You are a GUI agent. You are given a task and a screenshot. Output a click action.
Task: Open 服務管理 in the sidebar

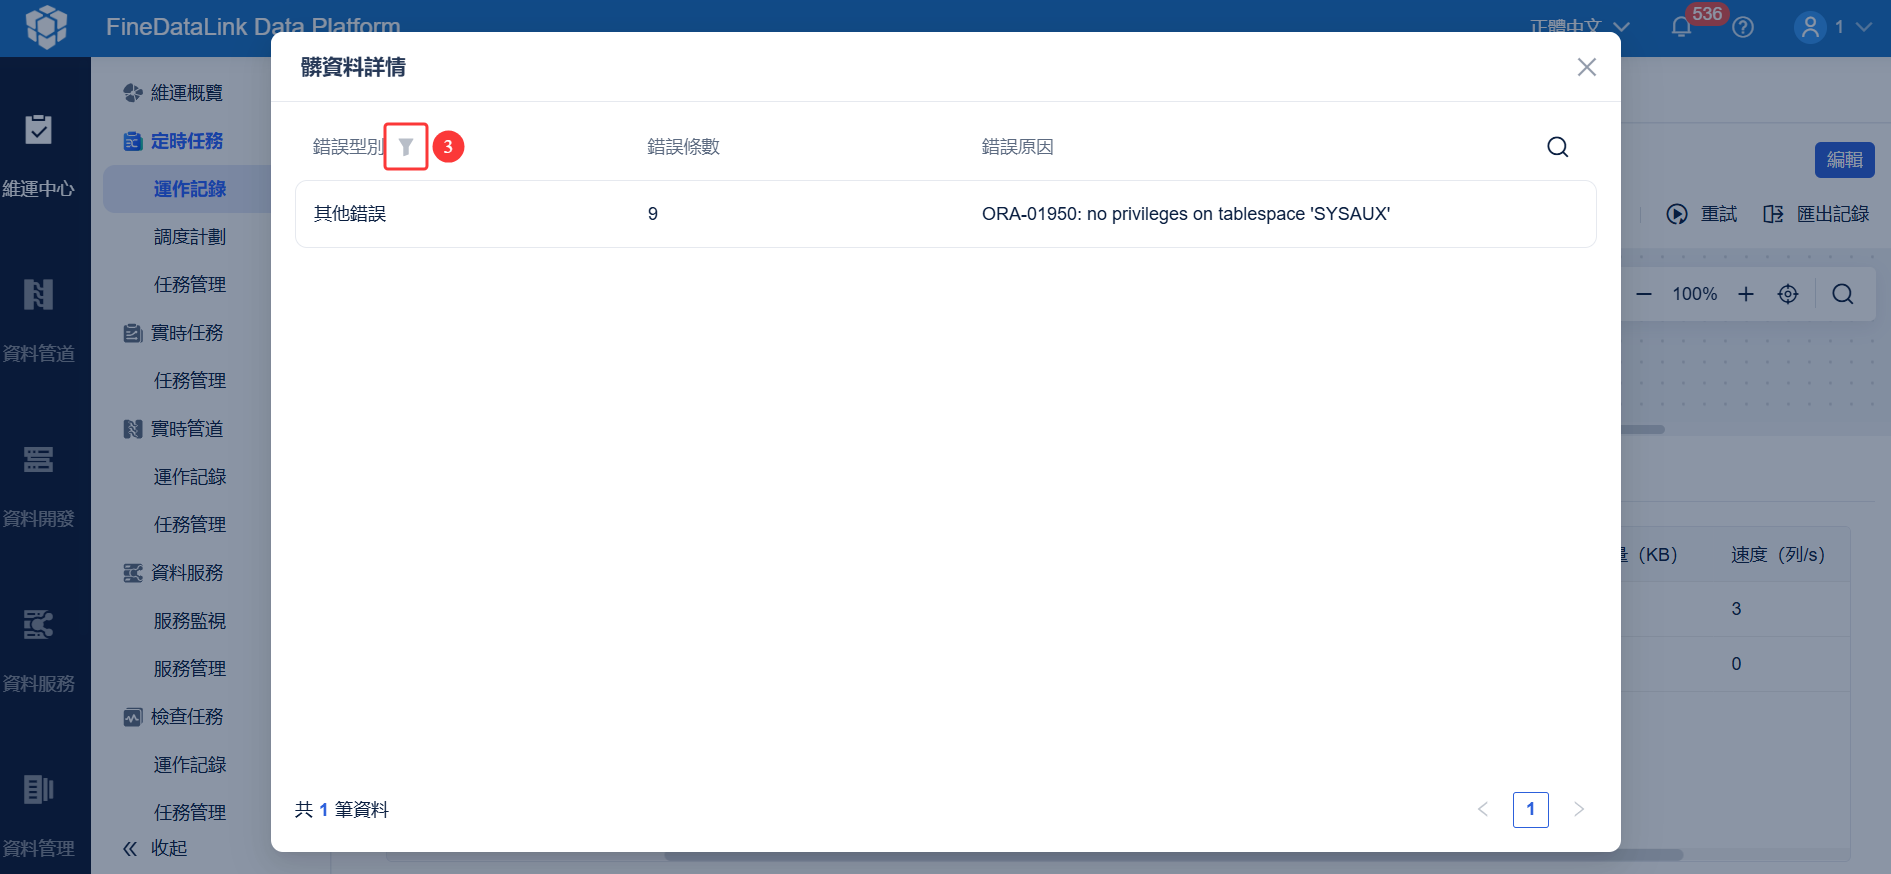tap(190, 669)
